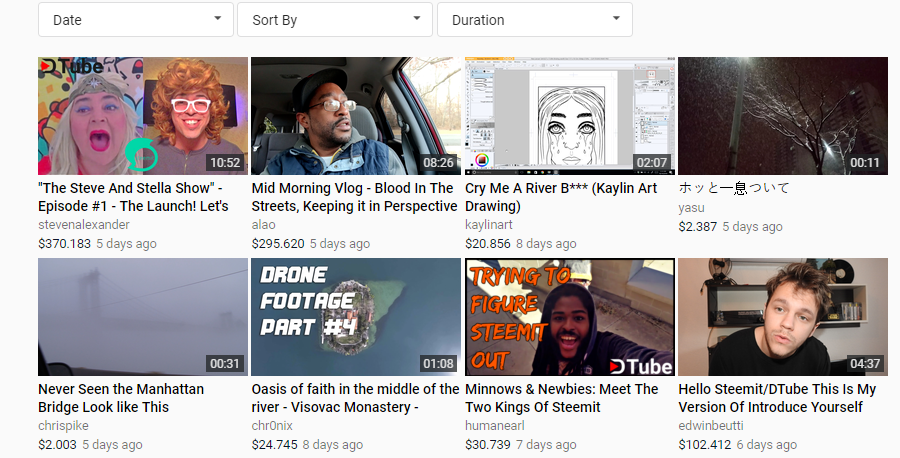Click the 10:52 duration badge
This screenshot has width=900, height=458.
pos(225,162)
